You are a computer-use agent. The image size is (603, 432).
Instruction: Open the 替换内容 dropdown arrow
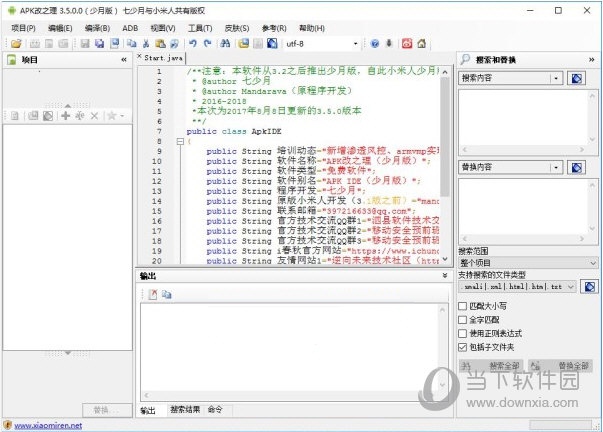point(556,168)
